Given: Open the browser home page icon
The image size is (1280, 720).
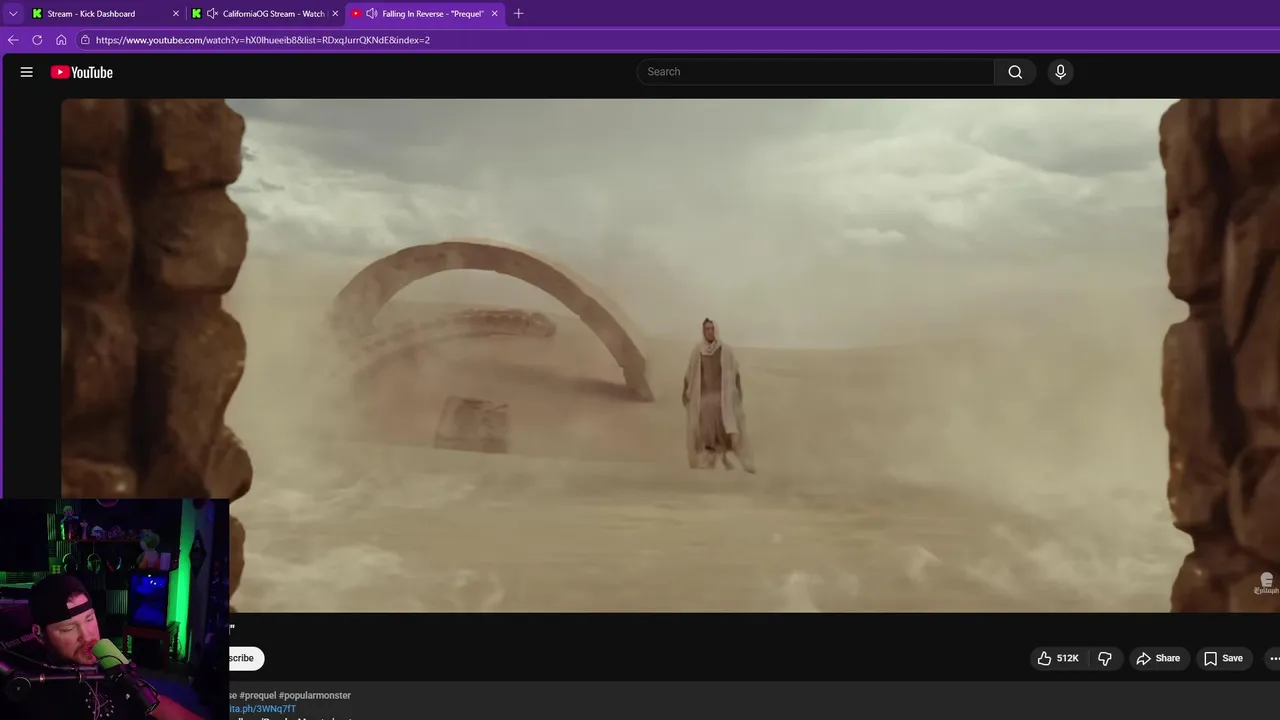Looking at the screenshot, I should [61, 40].
